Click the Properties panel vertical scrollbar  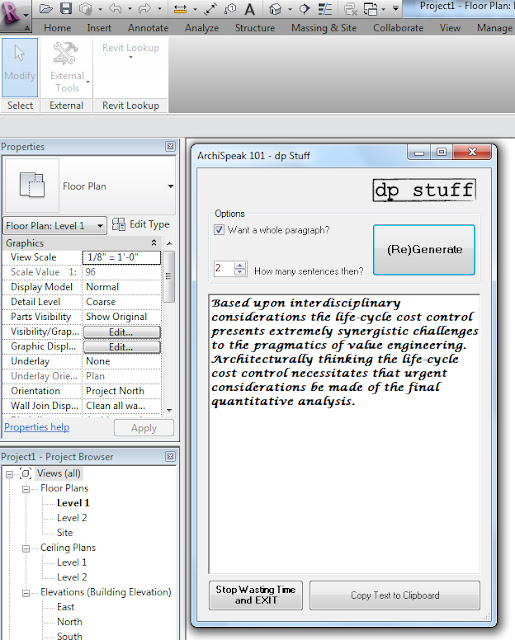tap(169, 276)
